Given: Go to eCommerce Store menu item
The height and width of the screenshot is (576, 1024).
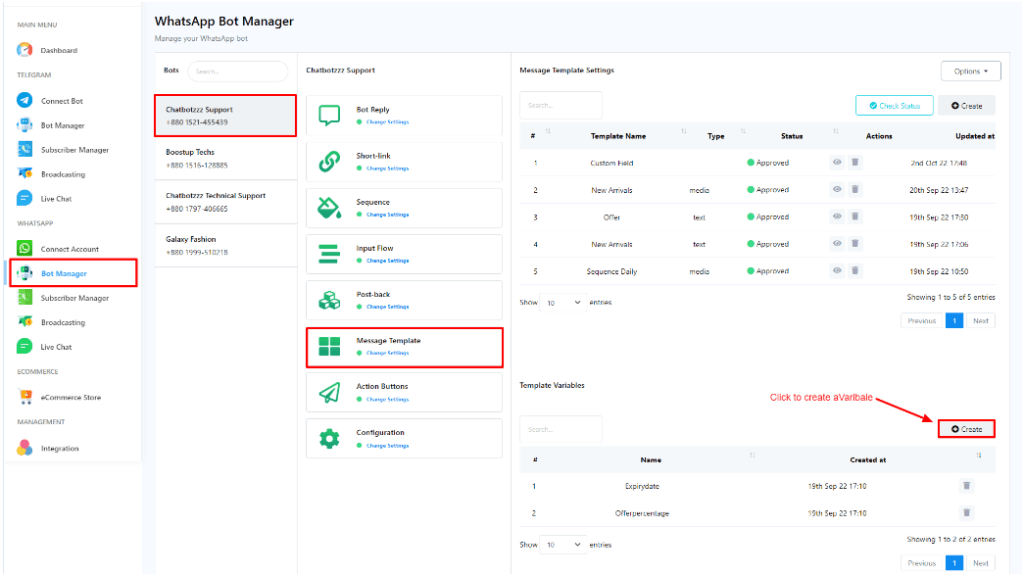Looking at the screenshot, I should (70, 398).
